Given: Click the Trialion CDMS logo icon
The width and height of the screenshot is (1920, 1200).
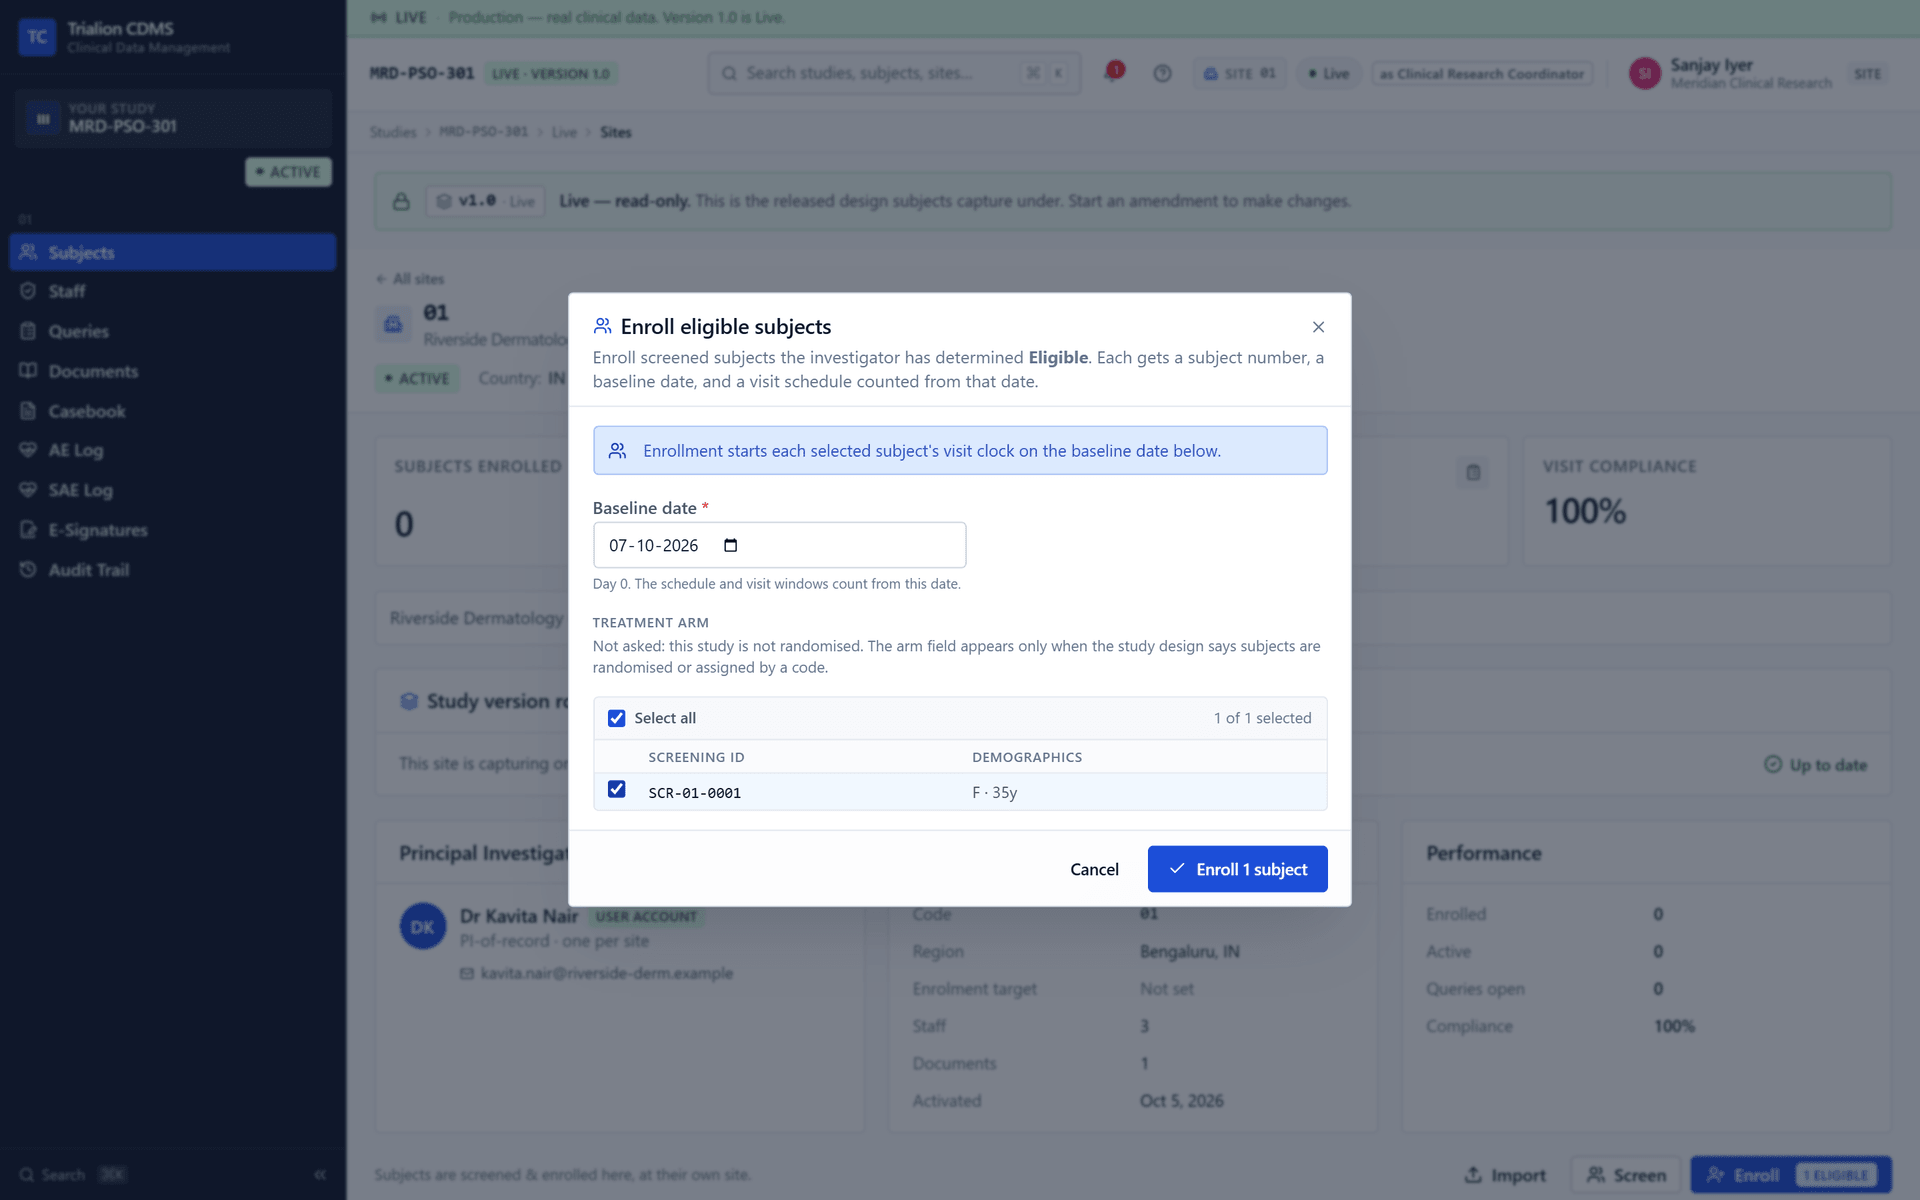Looking at the screenshot, I should (37, 37).
